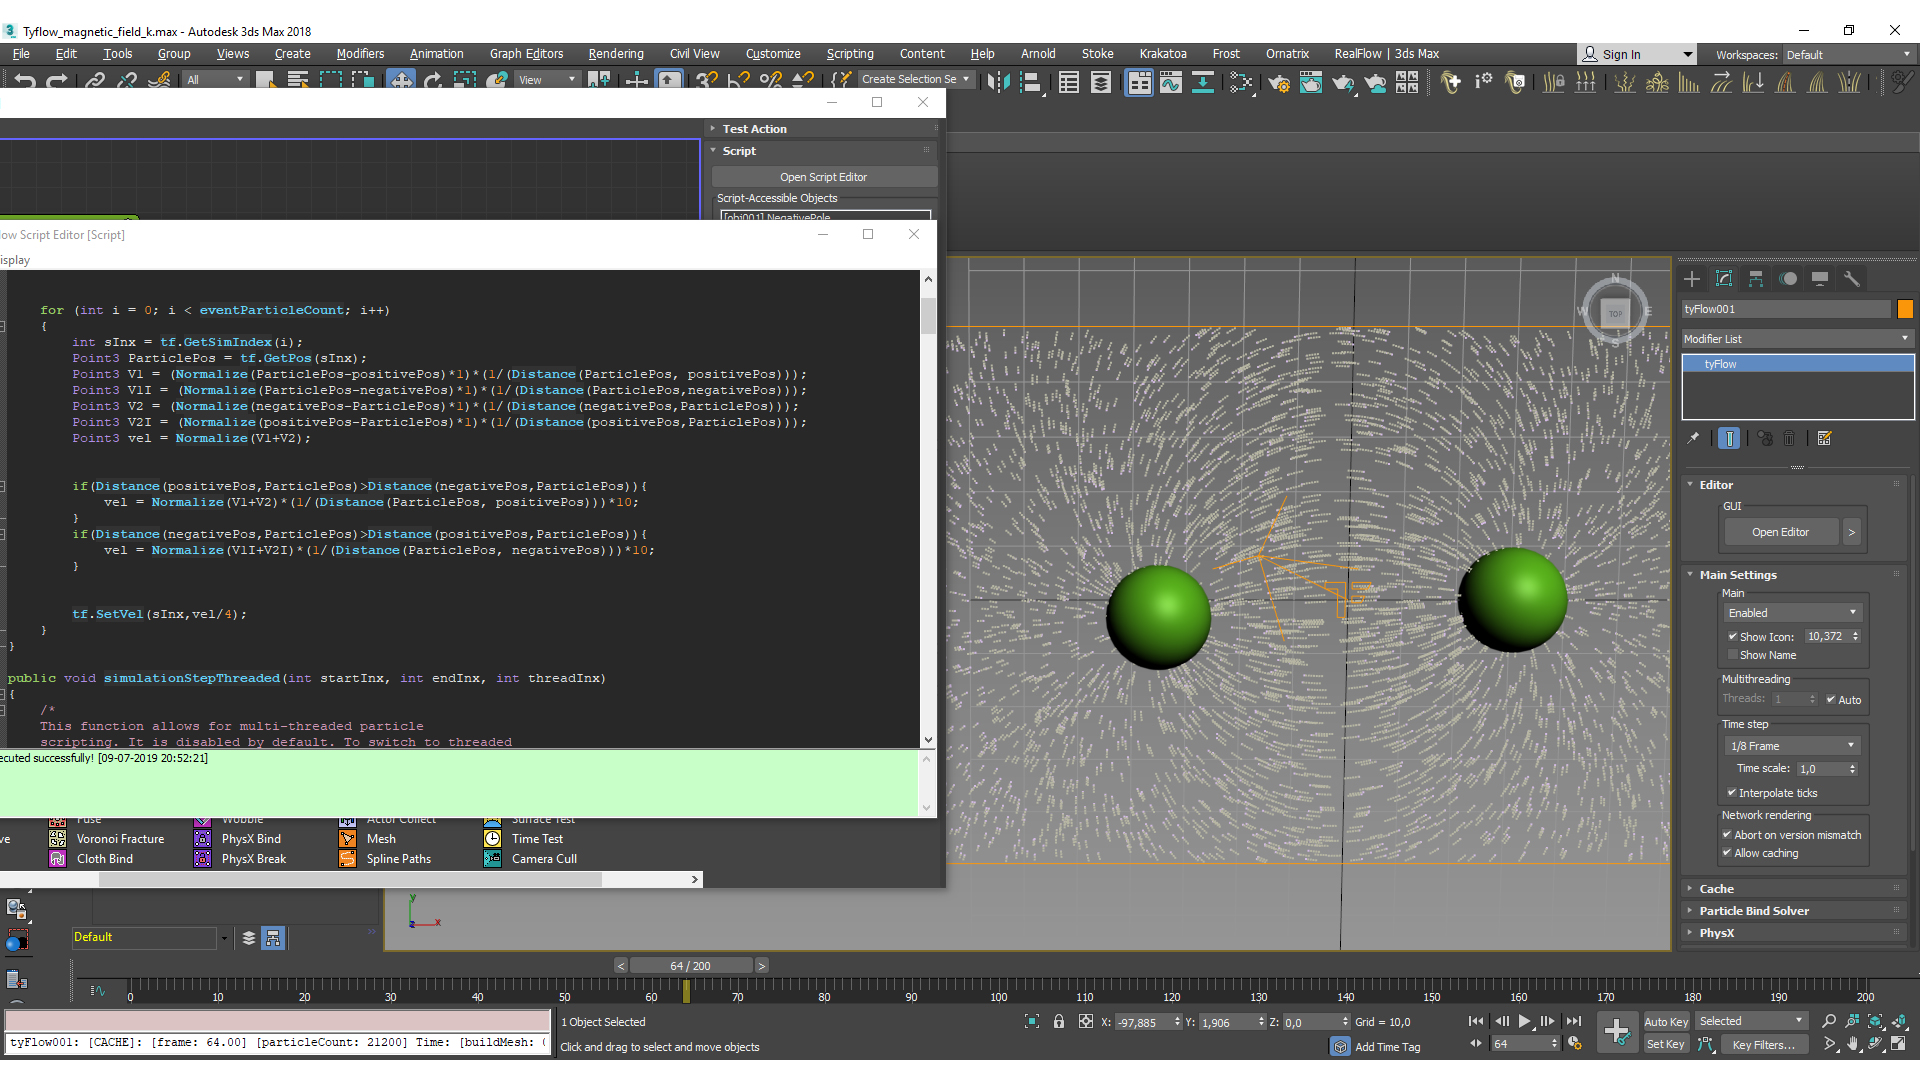Click the Undo arrow icon
The width and height of the screenshot is (1920, 1080).
(25, 81)
